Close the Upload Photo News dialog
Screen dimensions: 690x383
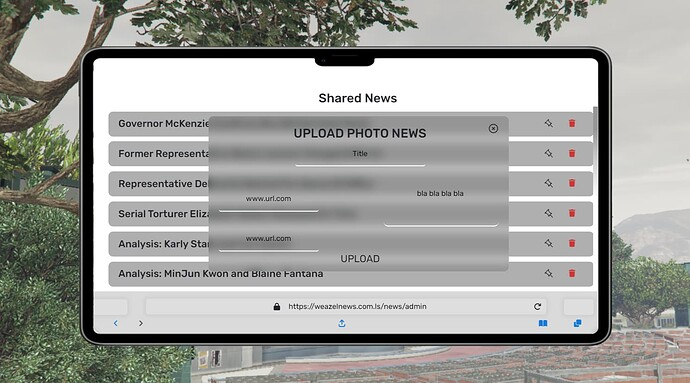[x=493, y=128]
